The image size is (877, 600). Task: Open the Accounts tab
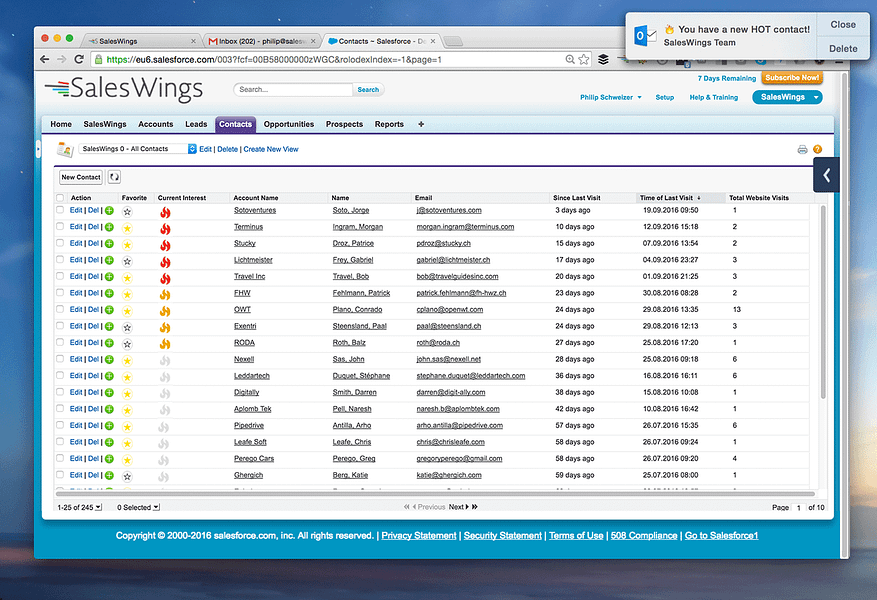(155, 124)
